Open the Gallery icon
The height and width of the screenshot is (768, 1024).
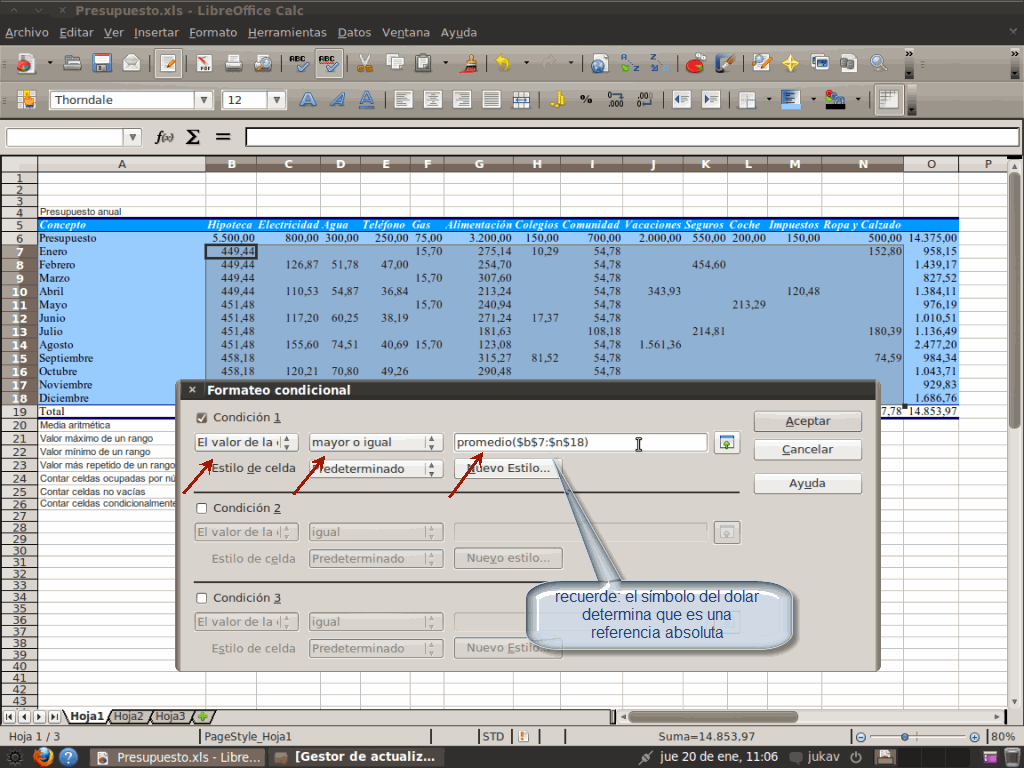click(820, 63)
